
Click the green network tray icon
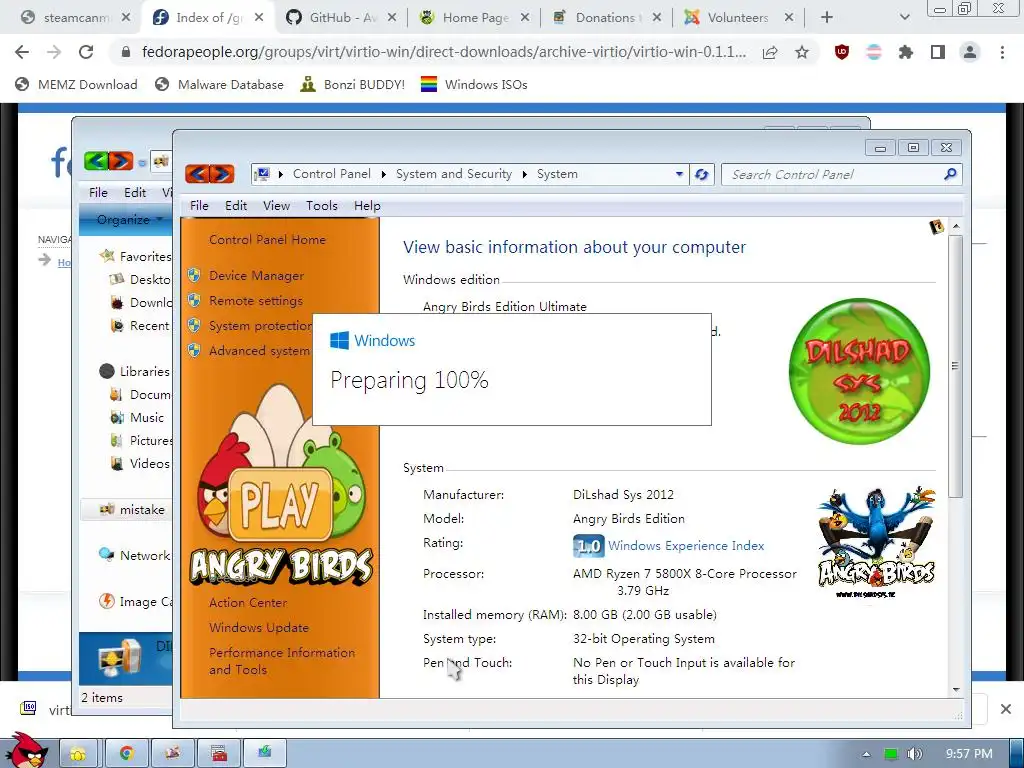890,754
